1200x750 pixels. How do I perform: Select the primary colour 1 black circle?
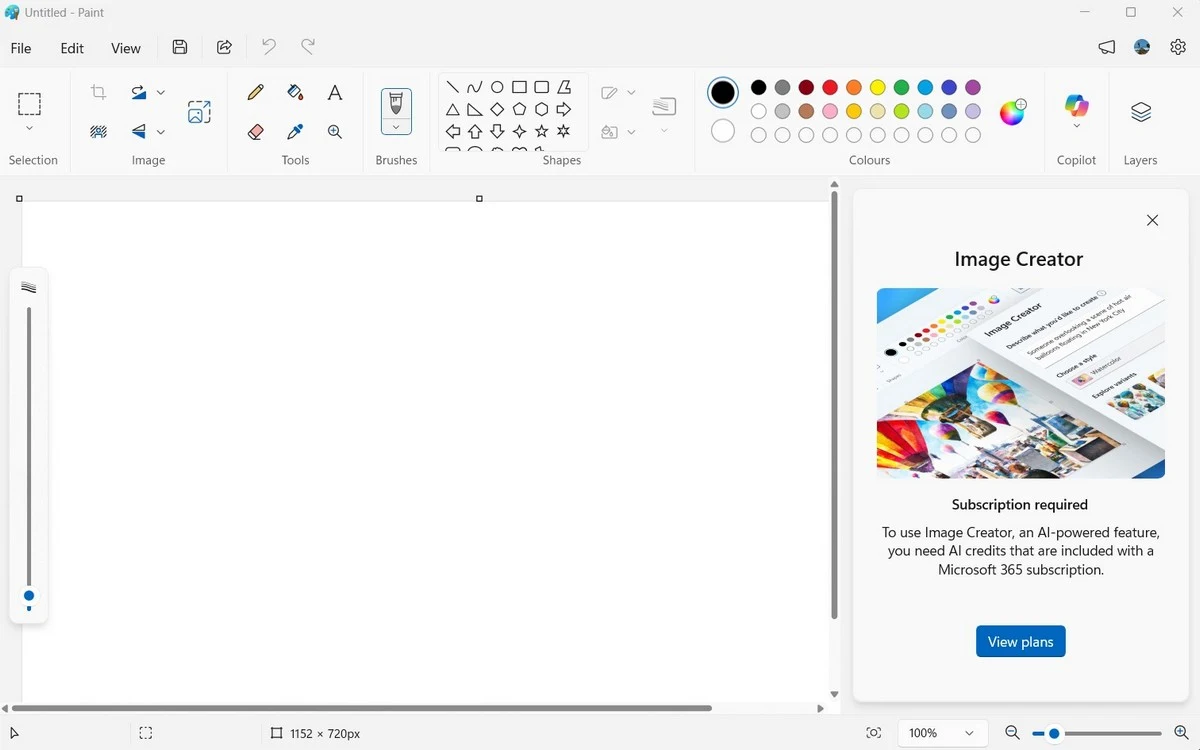pyautogui.click(x=723, y=93)
